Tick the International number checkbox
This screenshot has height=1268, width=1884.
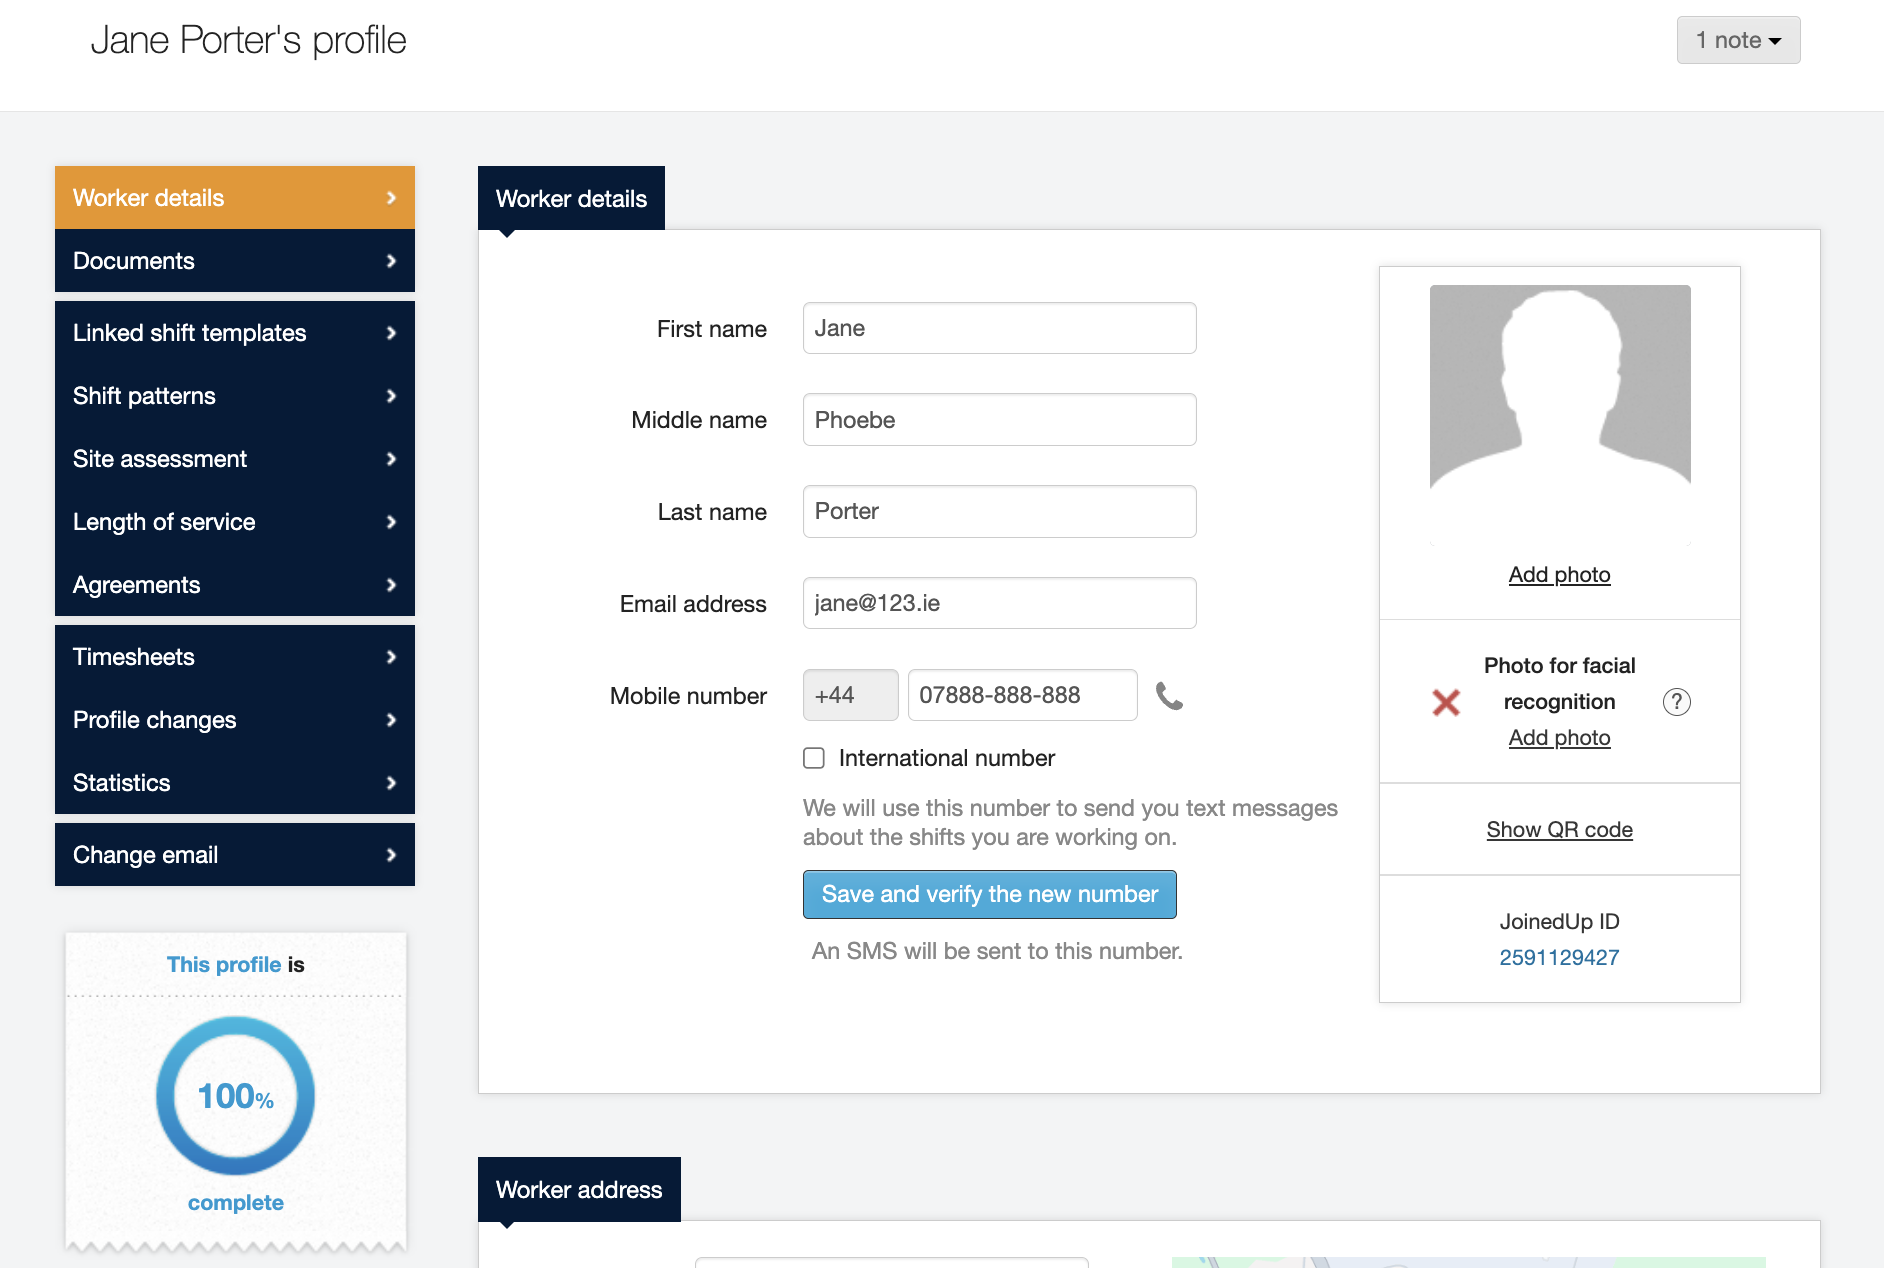point(814,758)
